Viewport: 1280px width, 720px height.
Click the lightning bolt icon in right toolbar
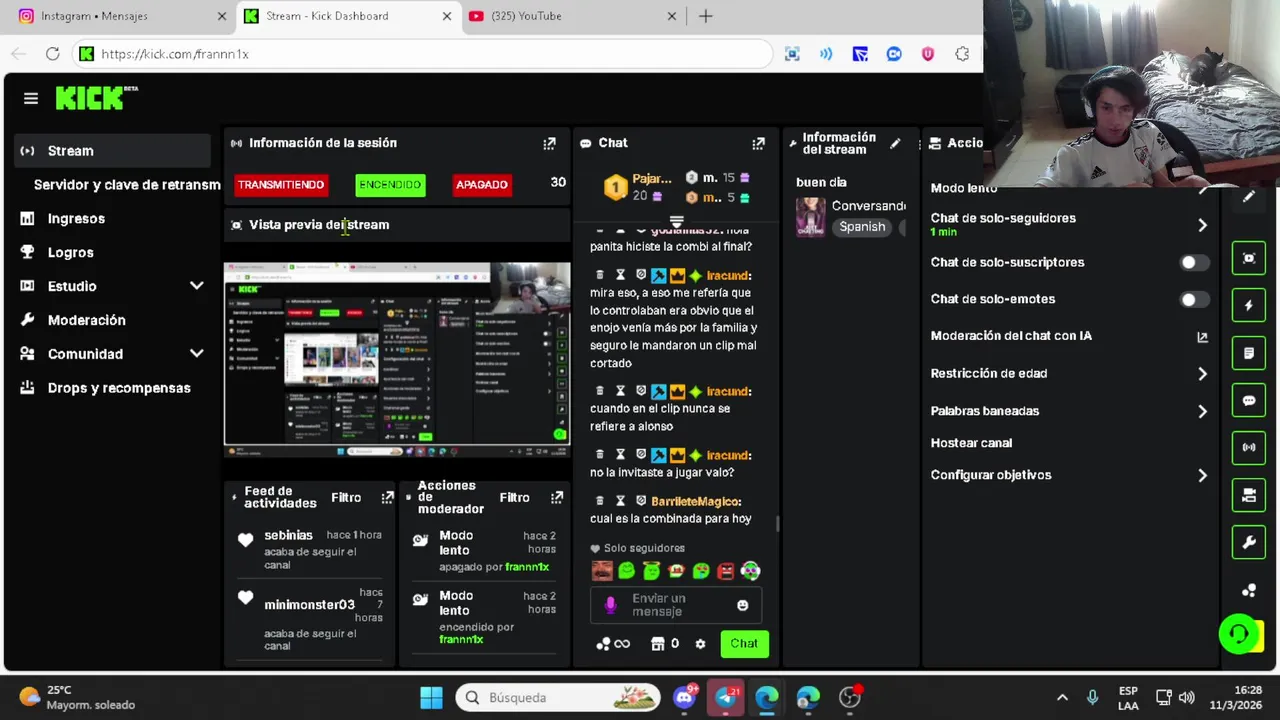click(1249, 306)
